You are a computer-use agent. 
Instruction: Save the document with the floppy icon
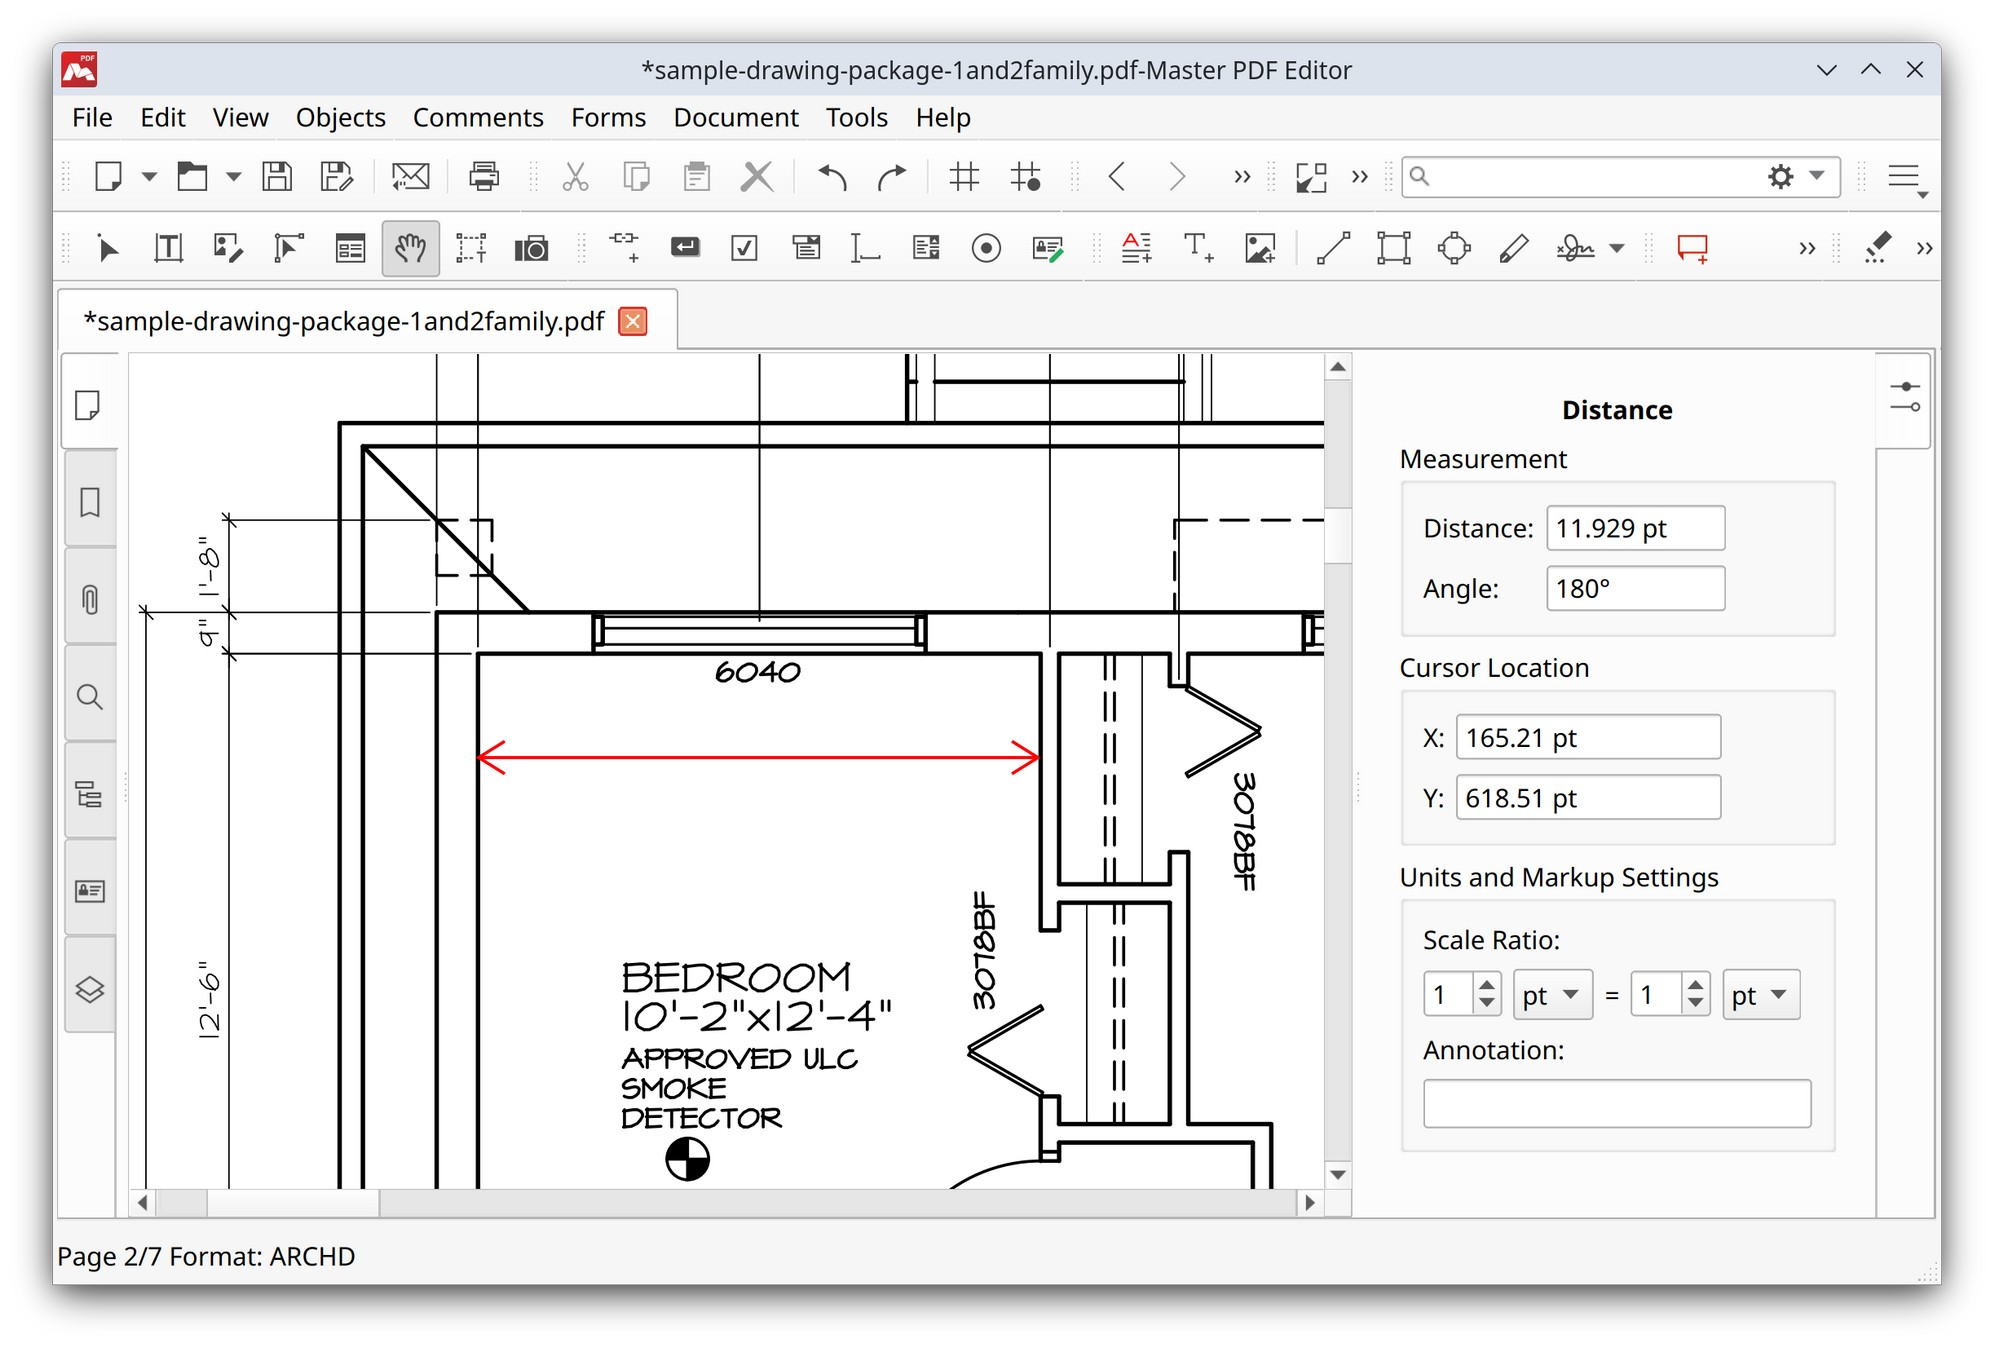coord(277,177)
